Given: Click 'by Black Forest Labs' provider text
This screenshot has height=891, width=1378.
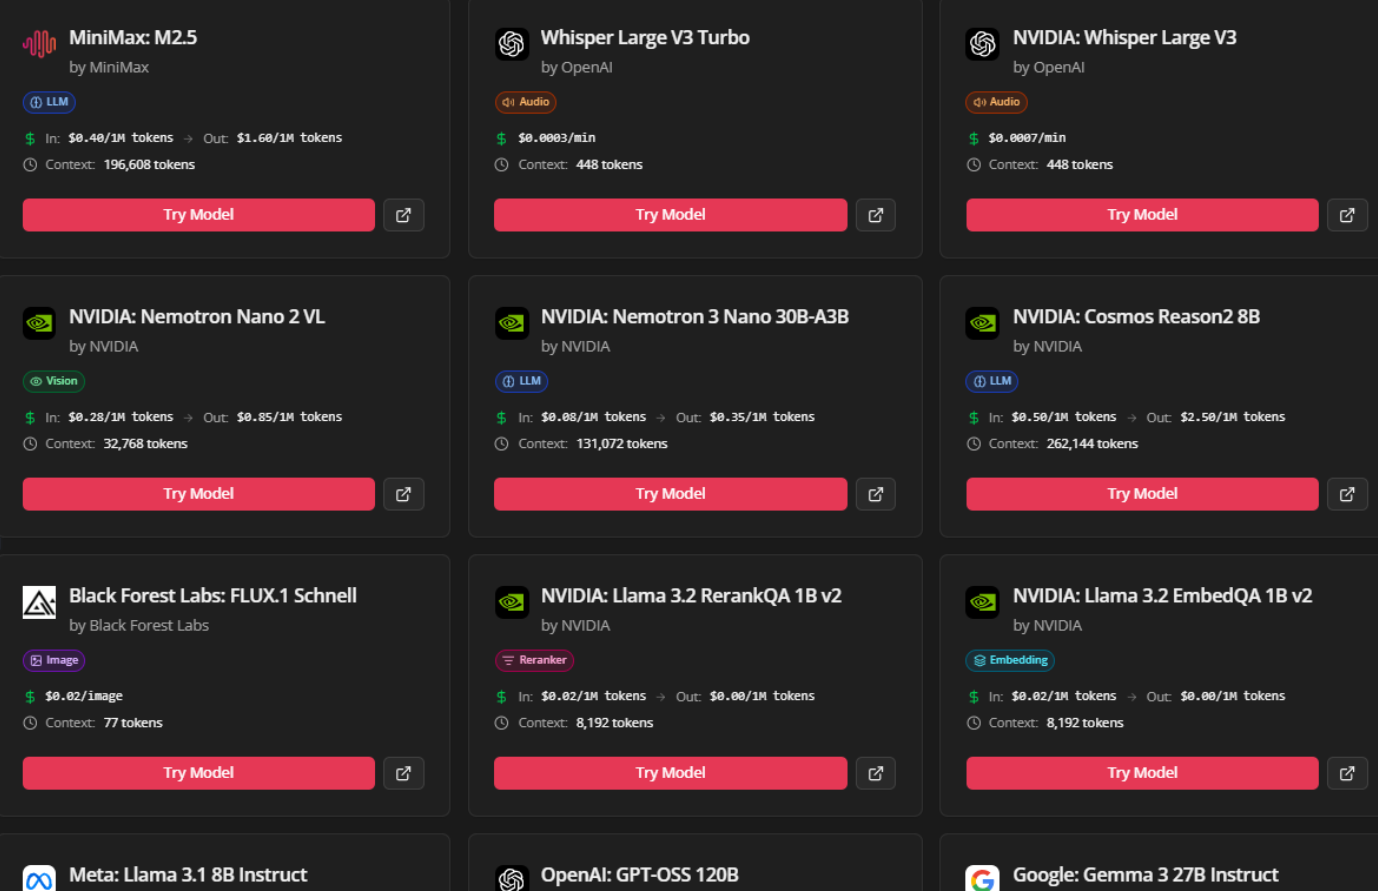Looking at the screenshot, I should tap(139, 625).
